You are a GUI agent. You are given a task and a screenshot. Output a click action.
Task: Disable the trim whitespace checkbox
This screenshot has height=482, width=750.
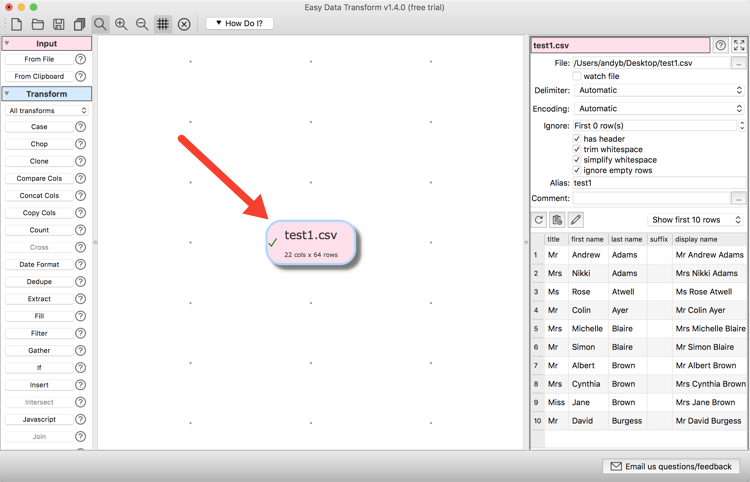[577, 149]
